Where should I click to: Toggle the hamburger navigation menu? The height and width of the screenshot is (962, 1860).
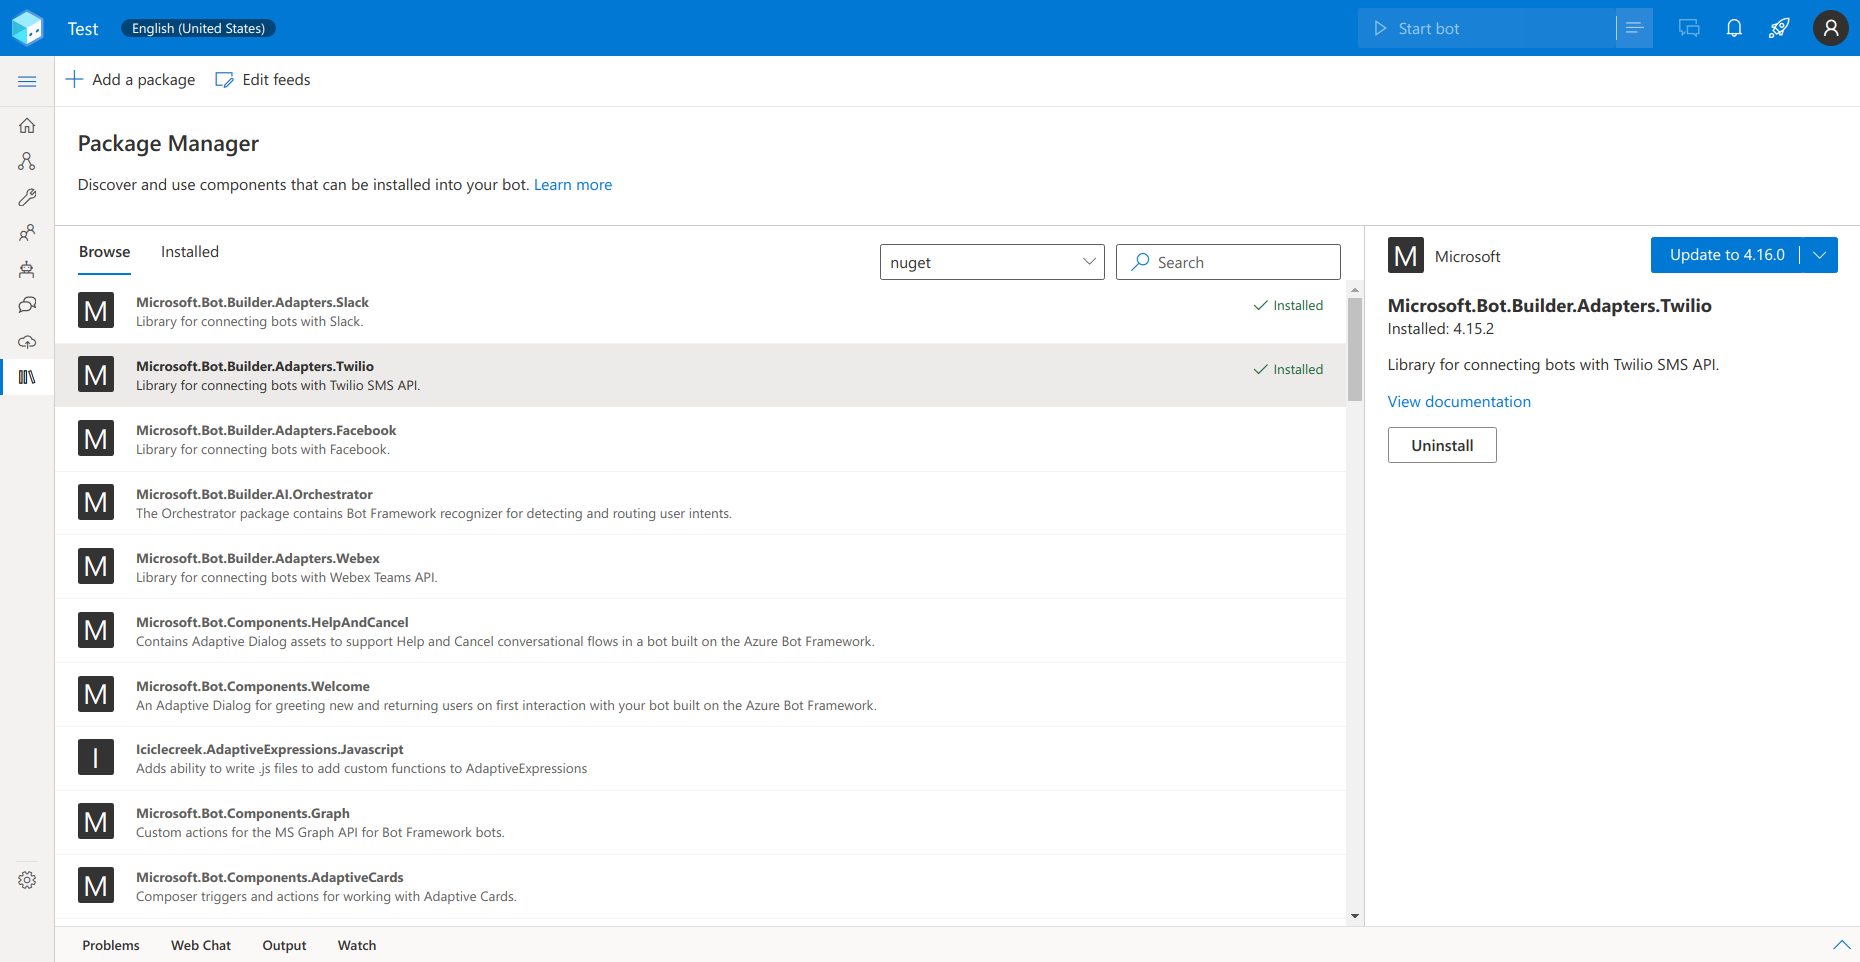pos(27,81)
